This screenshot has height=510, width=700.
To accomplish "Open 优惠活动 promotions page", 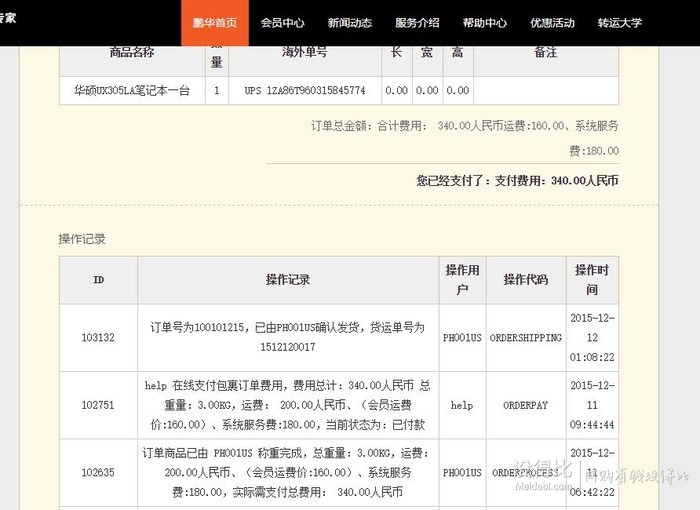I will (552, 23).
